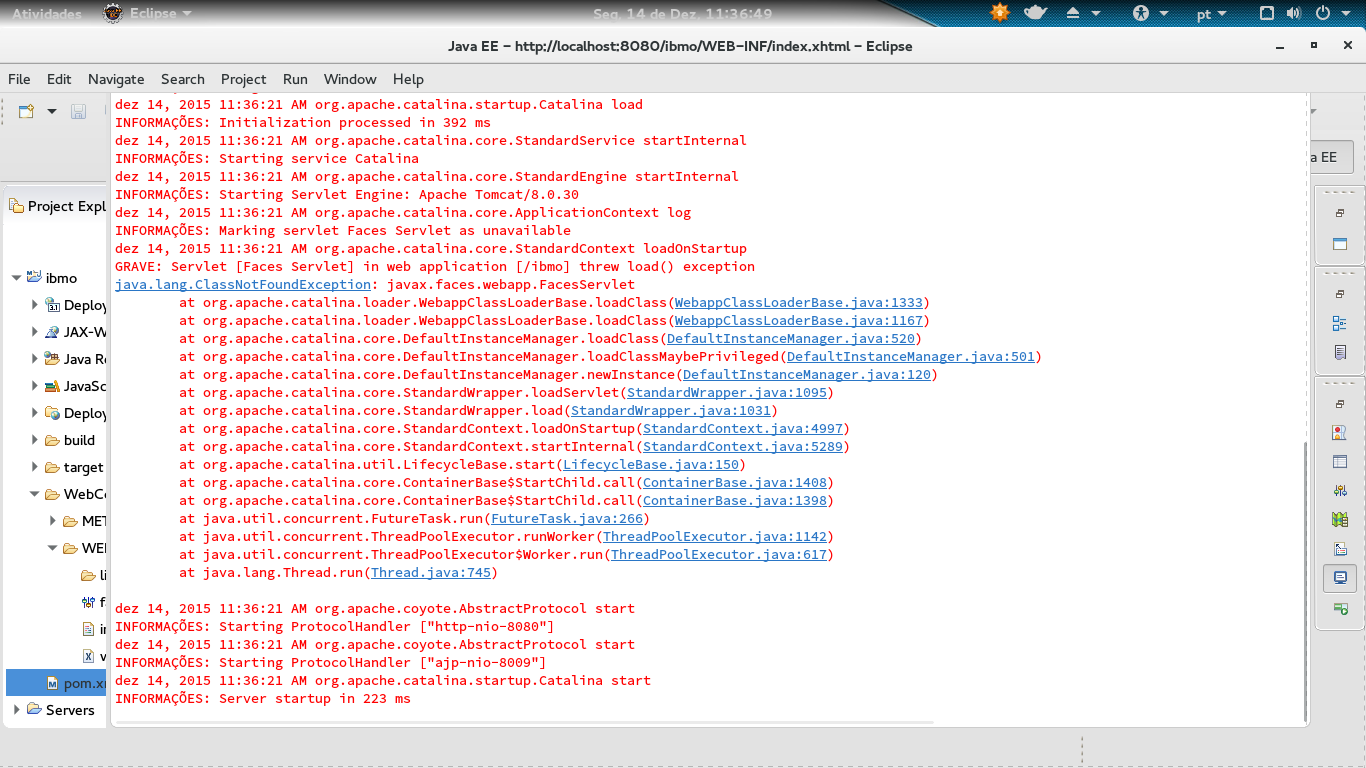Click the console vertical scrollbar
1366x768 pixels.
[x=1303, y=580]
